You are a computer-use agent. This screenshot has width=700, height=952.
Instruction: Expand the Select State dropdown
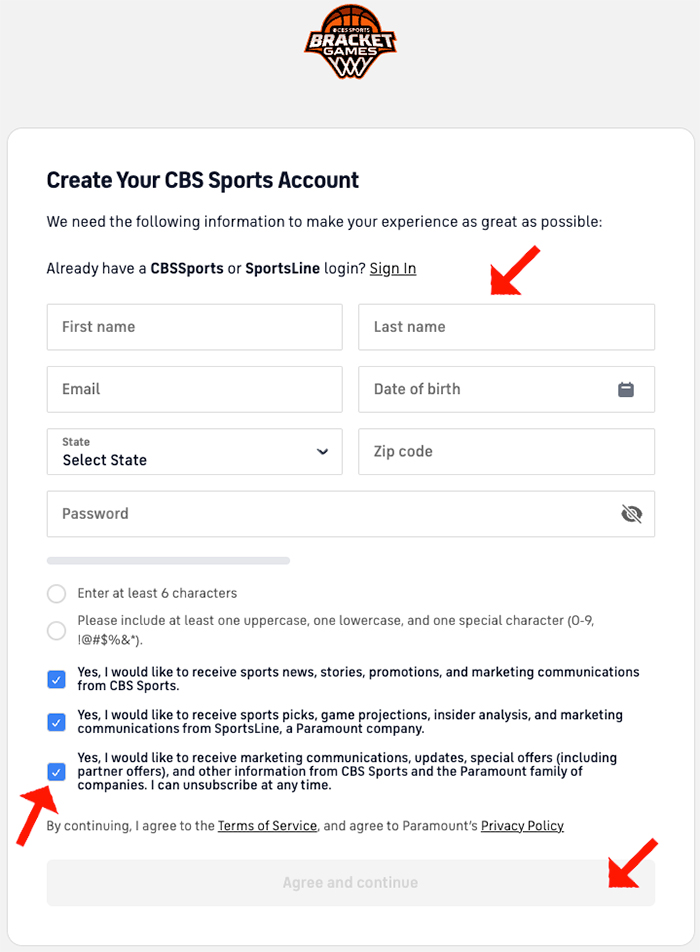tap(194, 452)
